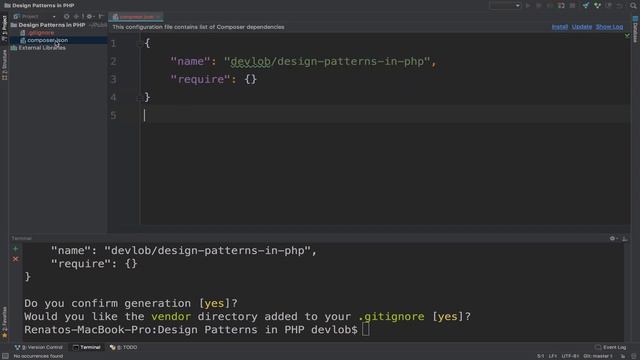Open the Terminal panel gear settings
This screenshot has height=360, width=640.
coord(613,238)
